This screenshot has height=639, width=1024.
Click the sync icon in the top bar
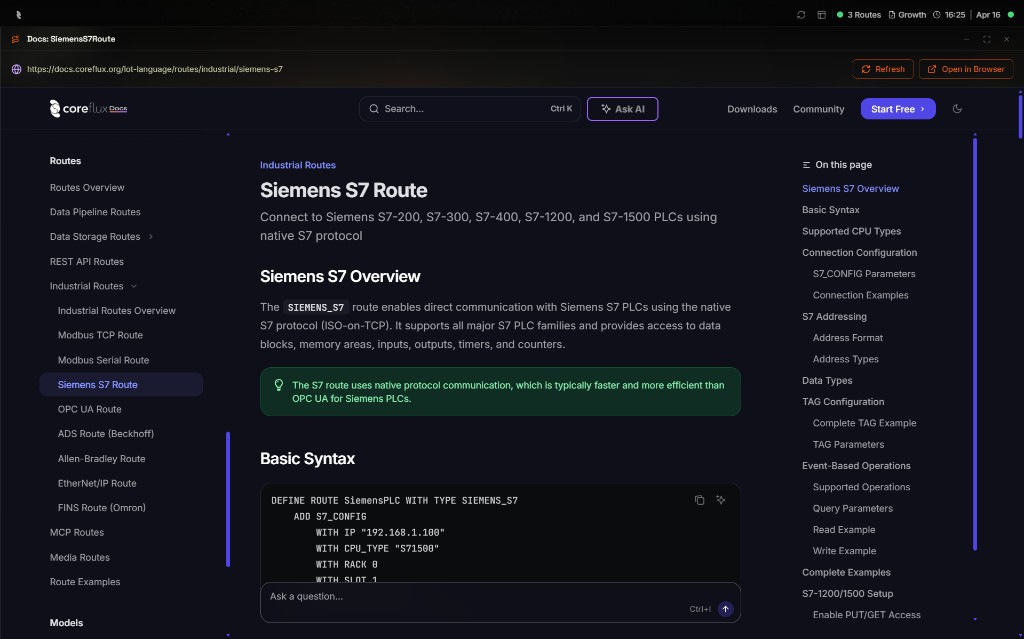(x=801, y=14)
